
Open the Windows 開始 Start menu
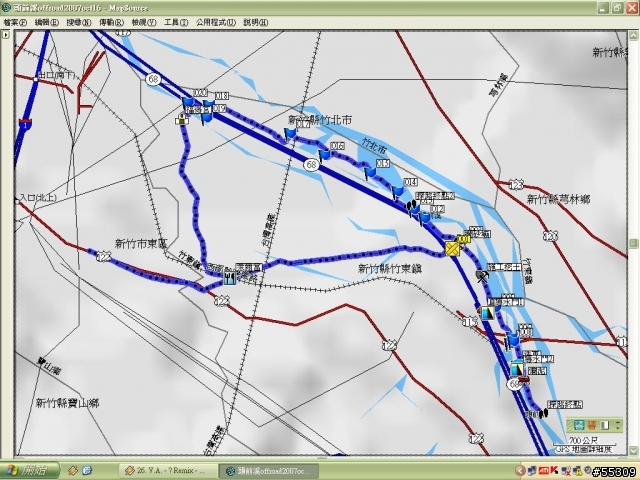pyautogui.click(x=29, y=470)
